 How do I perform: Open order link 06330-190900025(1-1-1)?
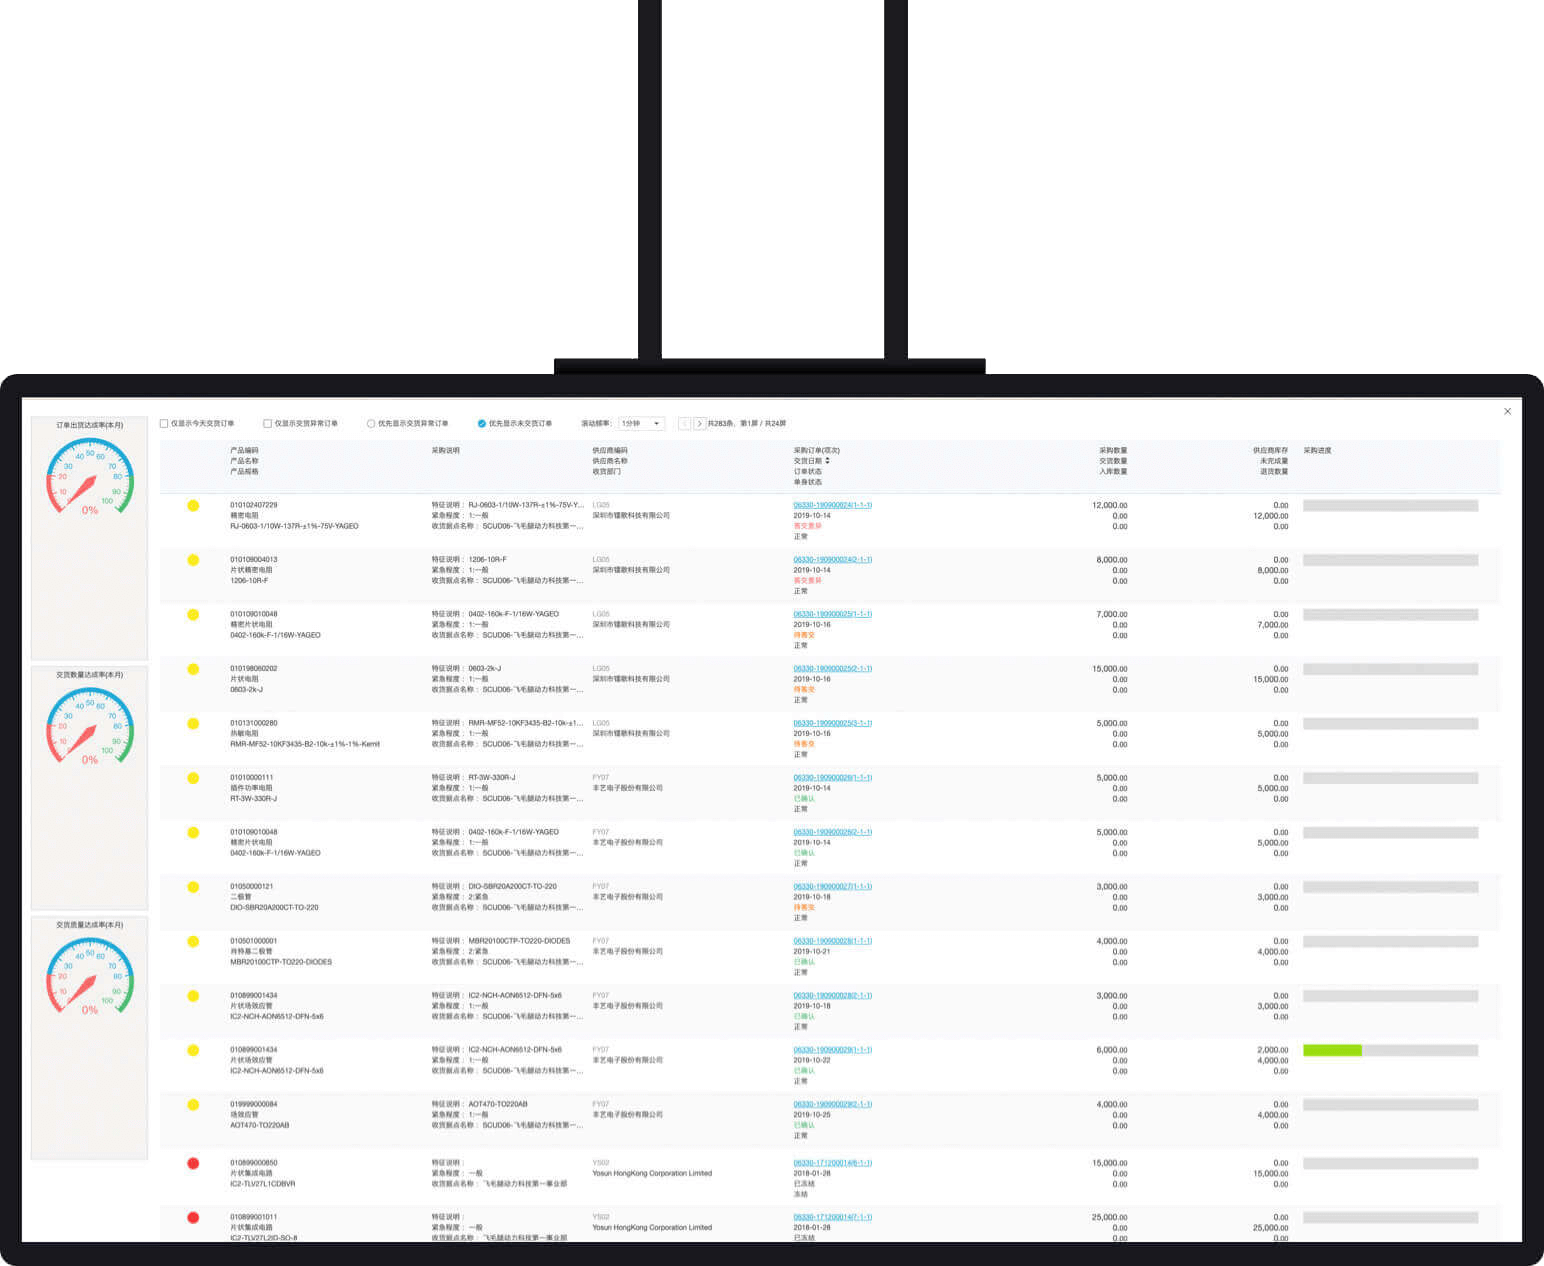click(x=832, y=614)
